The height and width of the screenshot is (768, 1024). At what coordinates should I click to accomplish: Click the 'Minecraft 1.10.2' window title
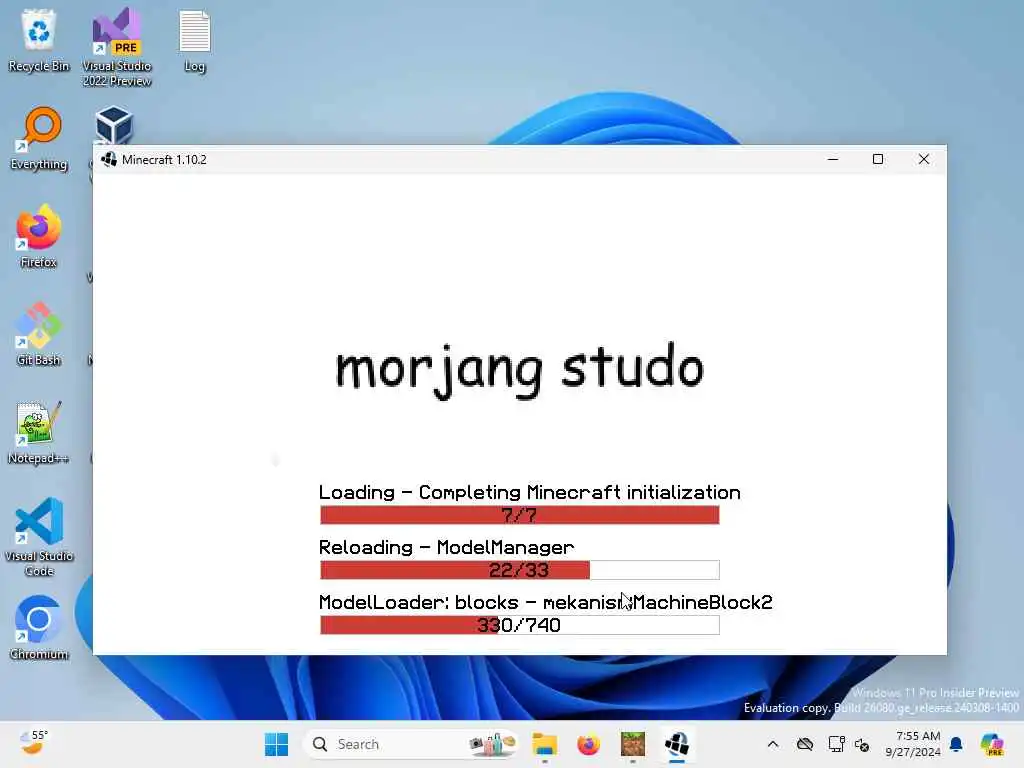click(x=164, y=159)
